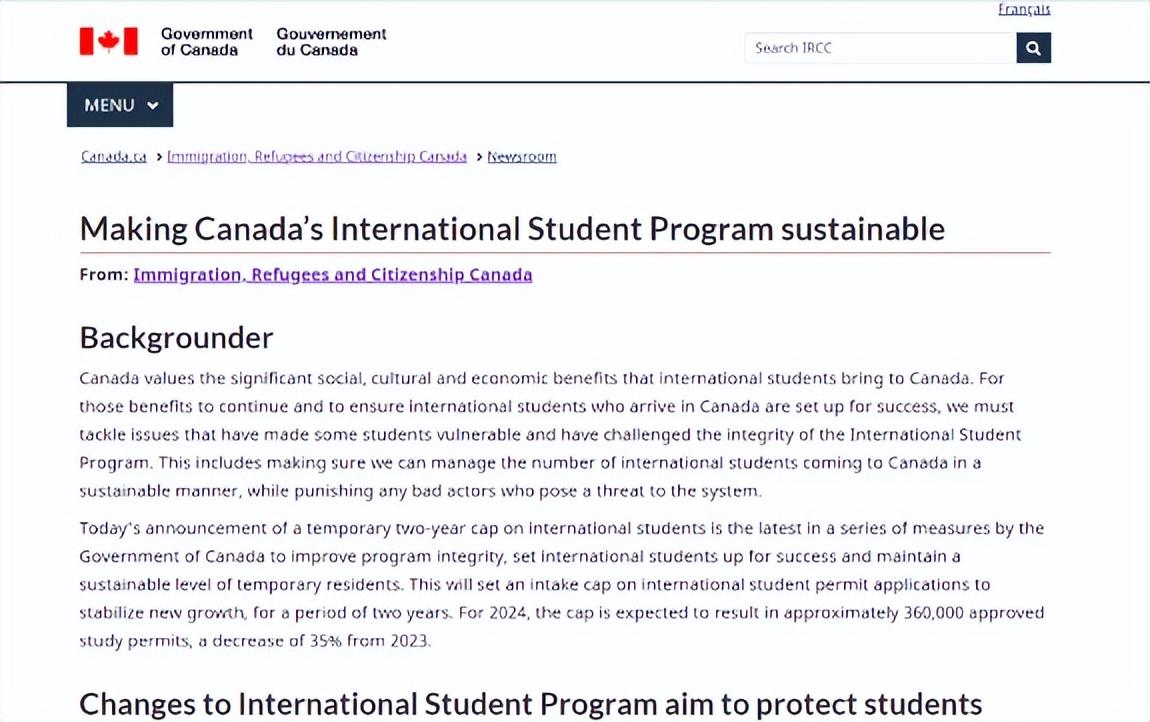Open the Canada.ca breadcrumb link
This screenshot has height=722, width=1150.
[x=113, y=157]
